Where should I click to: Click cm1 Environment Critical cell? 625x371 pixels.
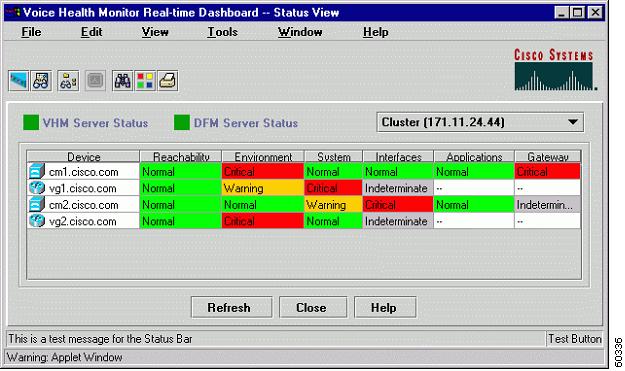(263, 171)
